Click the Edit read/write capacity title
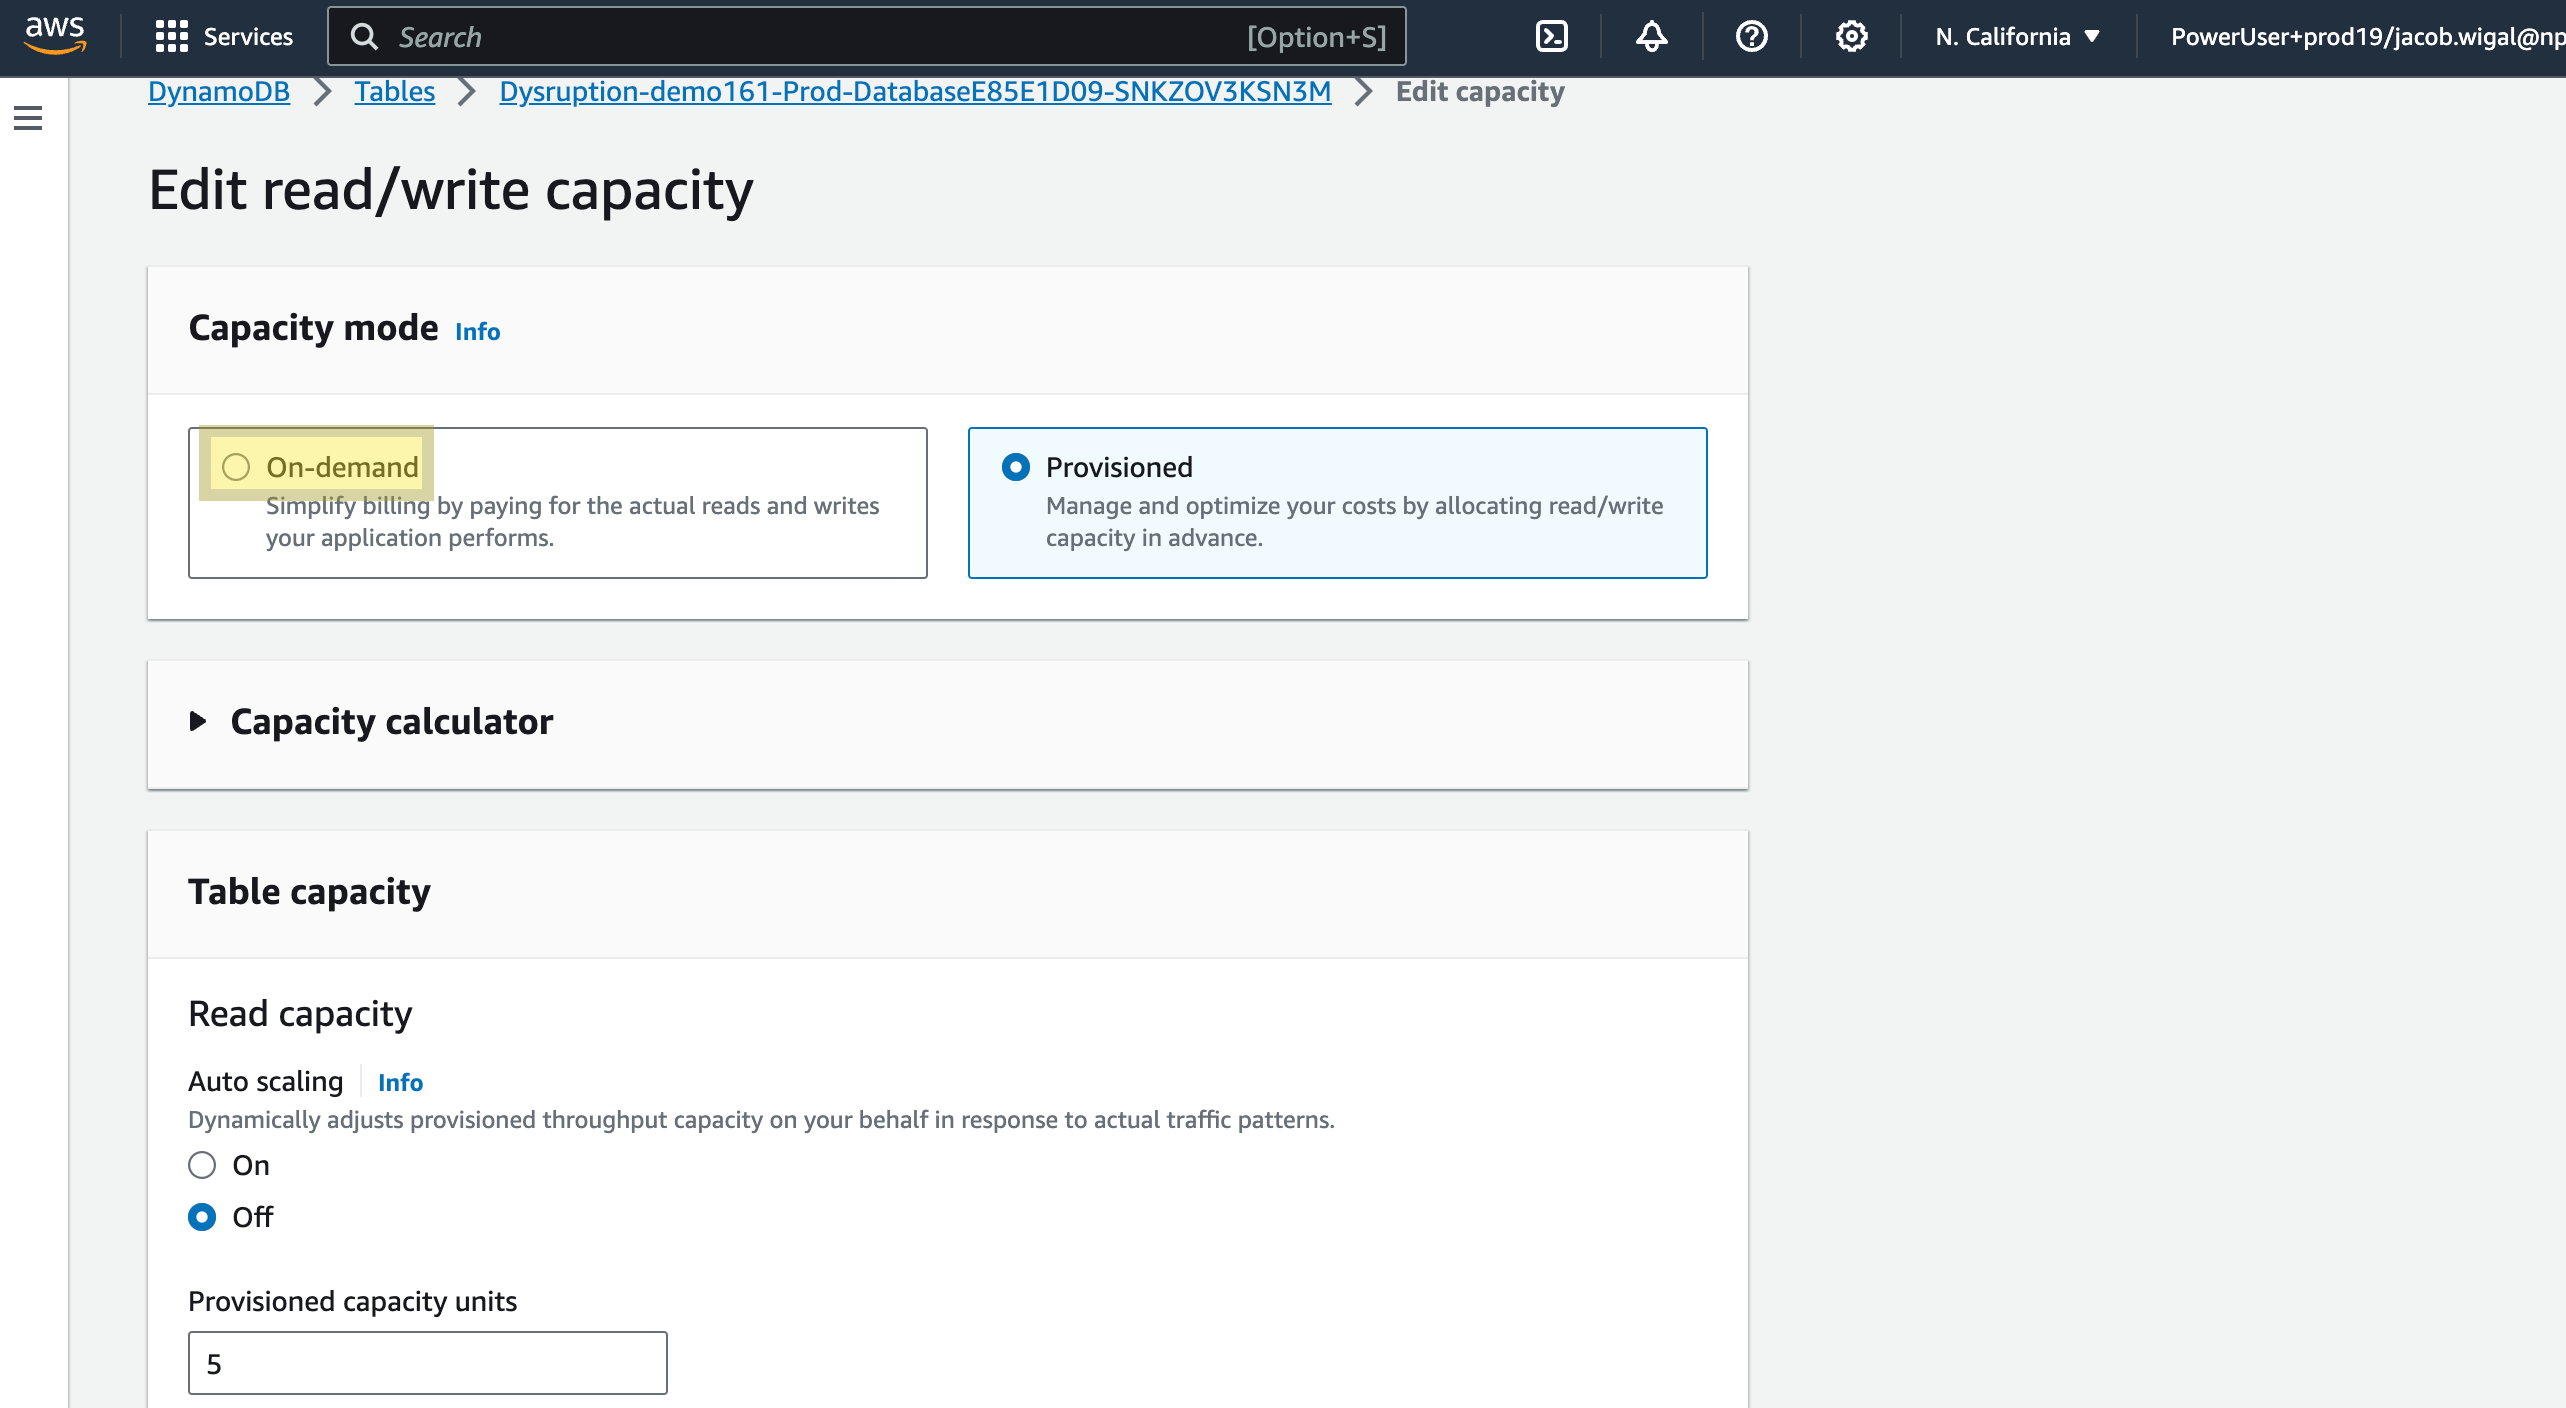This screenshot has height=1408, width=2566. tap(451, 190)
